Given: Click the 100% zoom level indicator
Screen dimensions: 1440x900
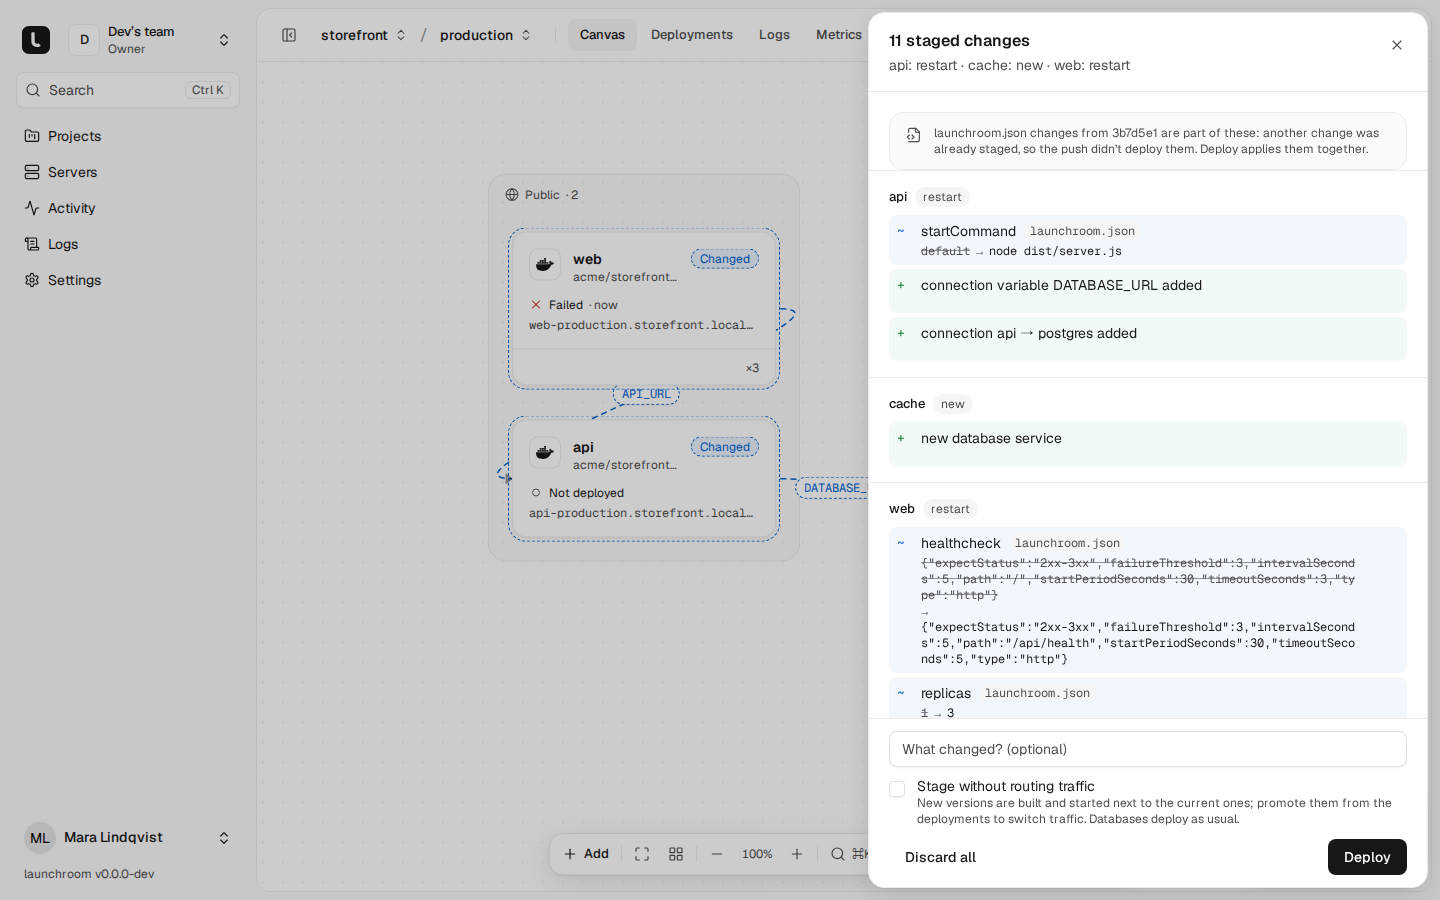Looking at the screenshot, I should click(x=757, y=854).
